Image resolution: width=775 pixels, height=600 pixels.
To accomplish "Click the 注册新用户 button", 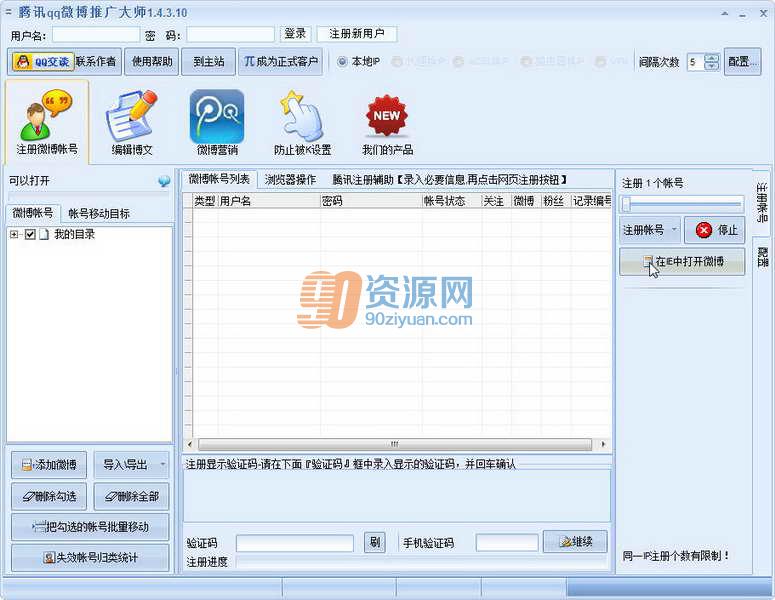I will (x=356, y=34).
